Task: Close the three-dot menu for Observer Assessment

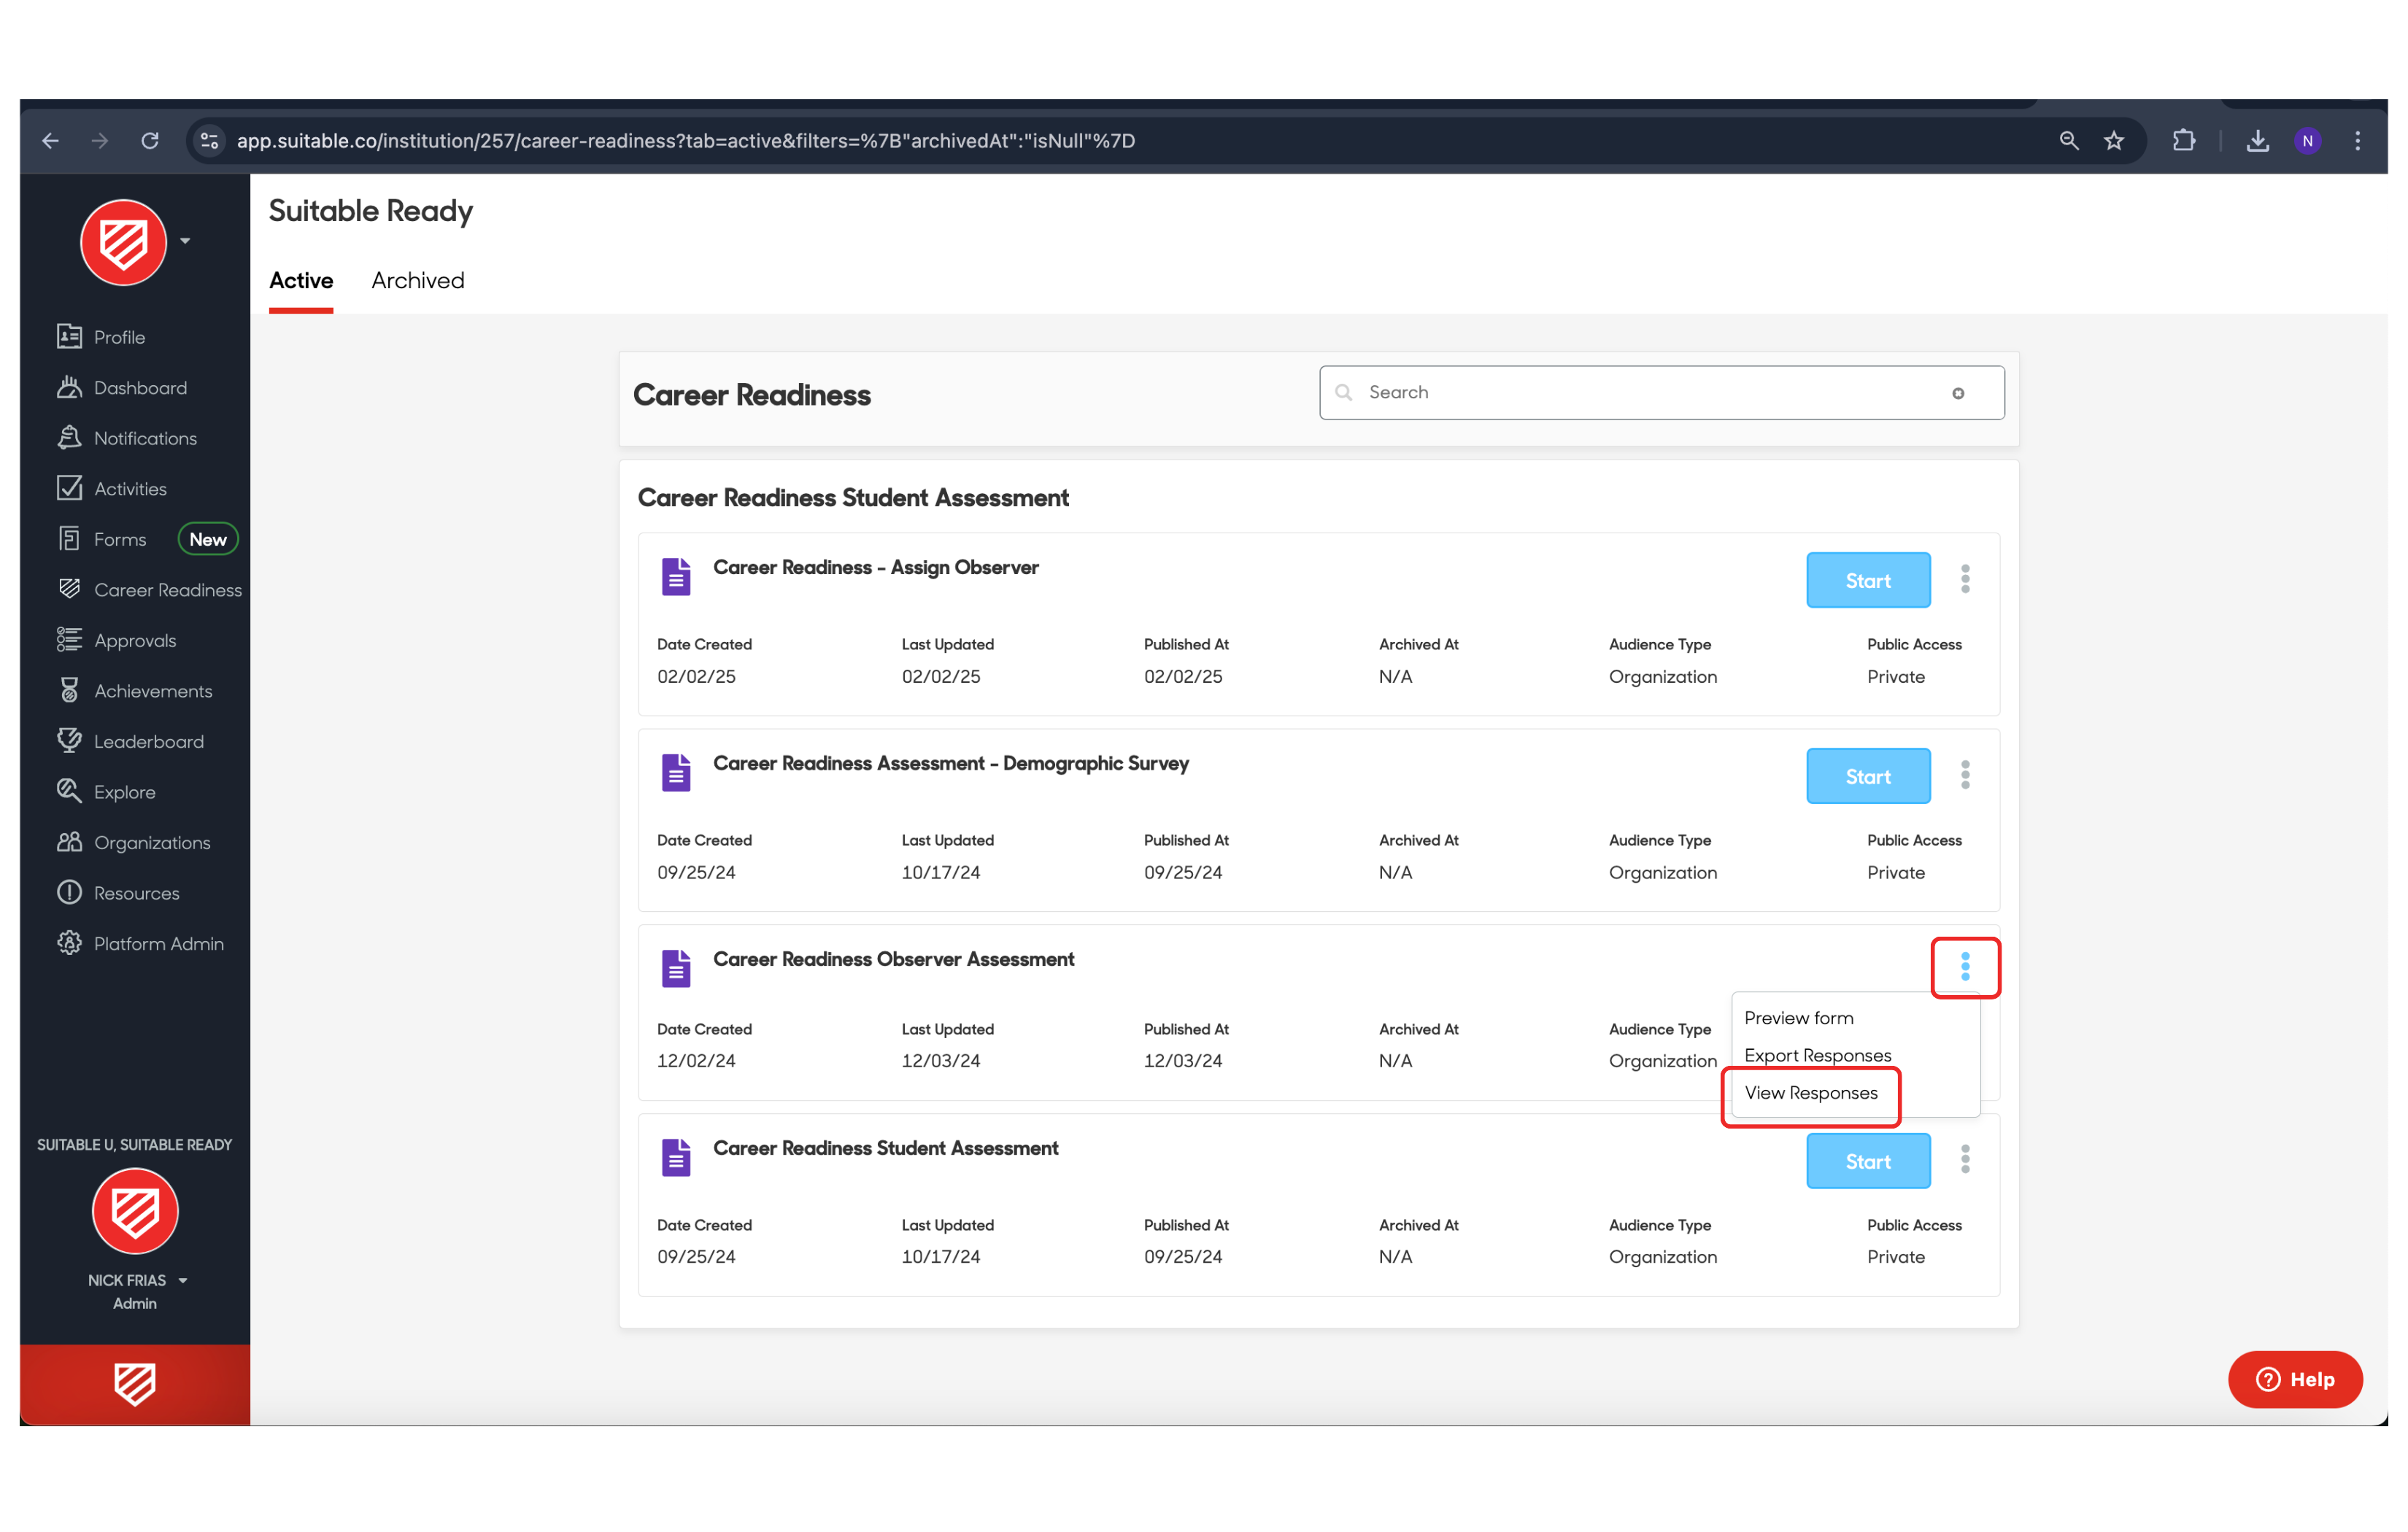Action: coord(1965,967)
